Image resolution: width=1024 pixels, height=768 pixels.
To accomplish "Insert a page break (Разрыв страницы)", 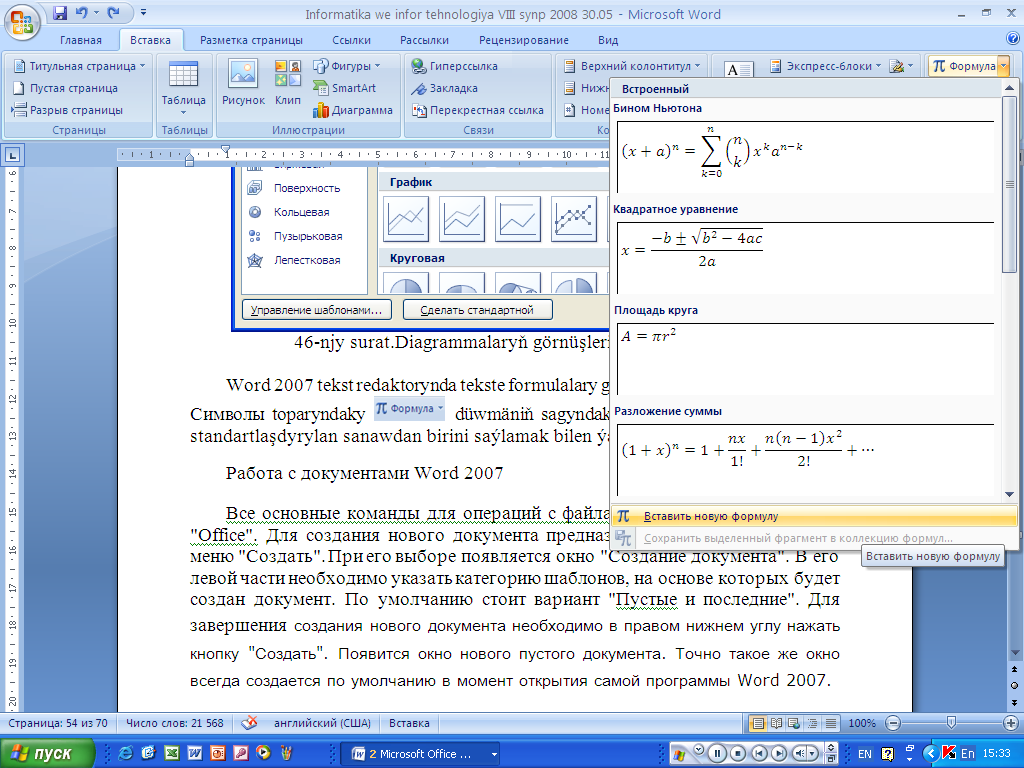I will click(x=67, y=110).
